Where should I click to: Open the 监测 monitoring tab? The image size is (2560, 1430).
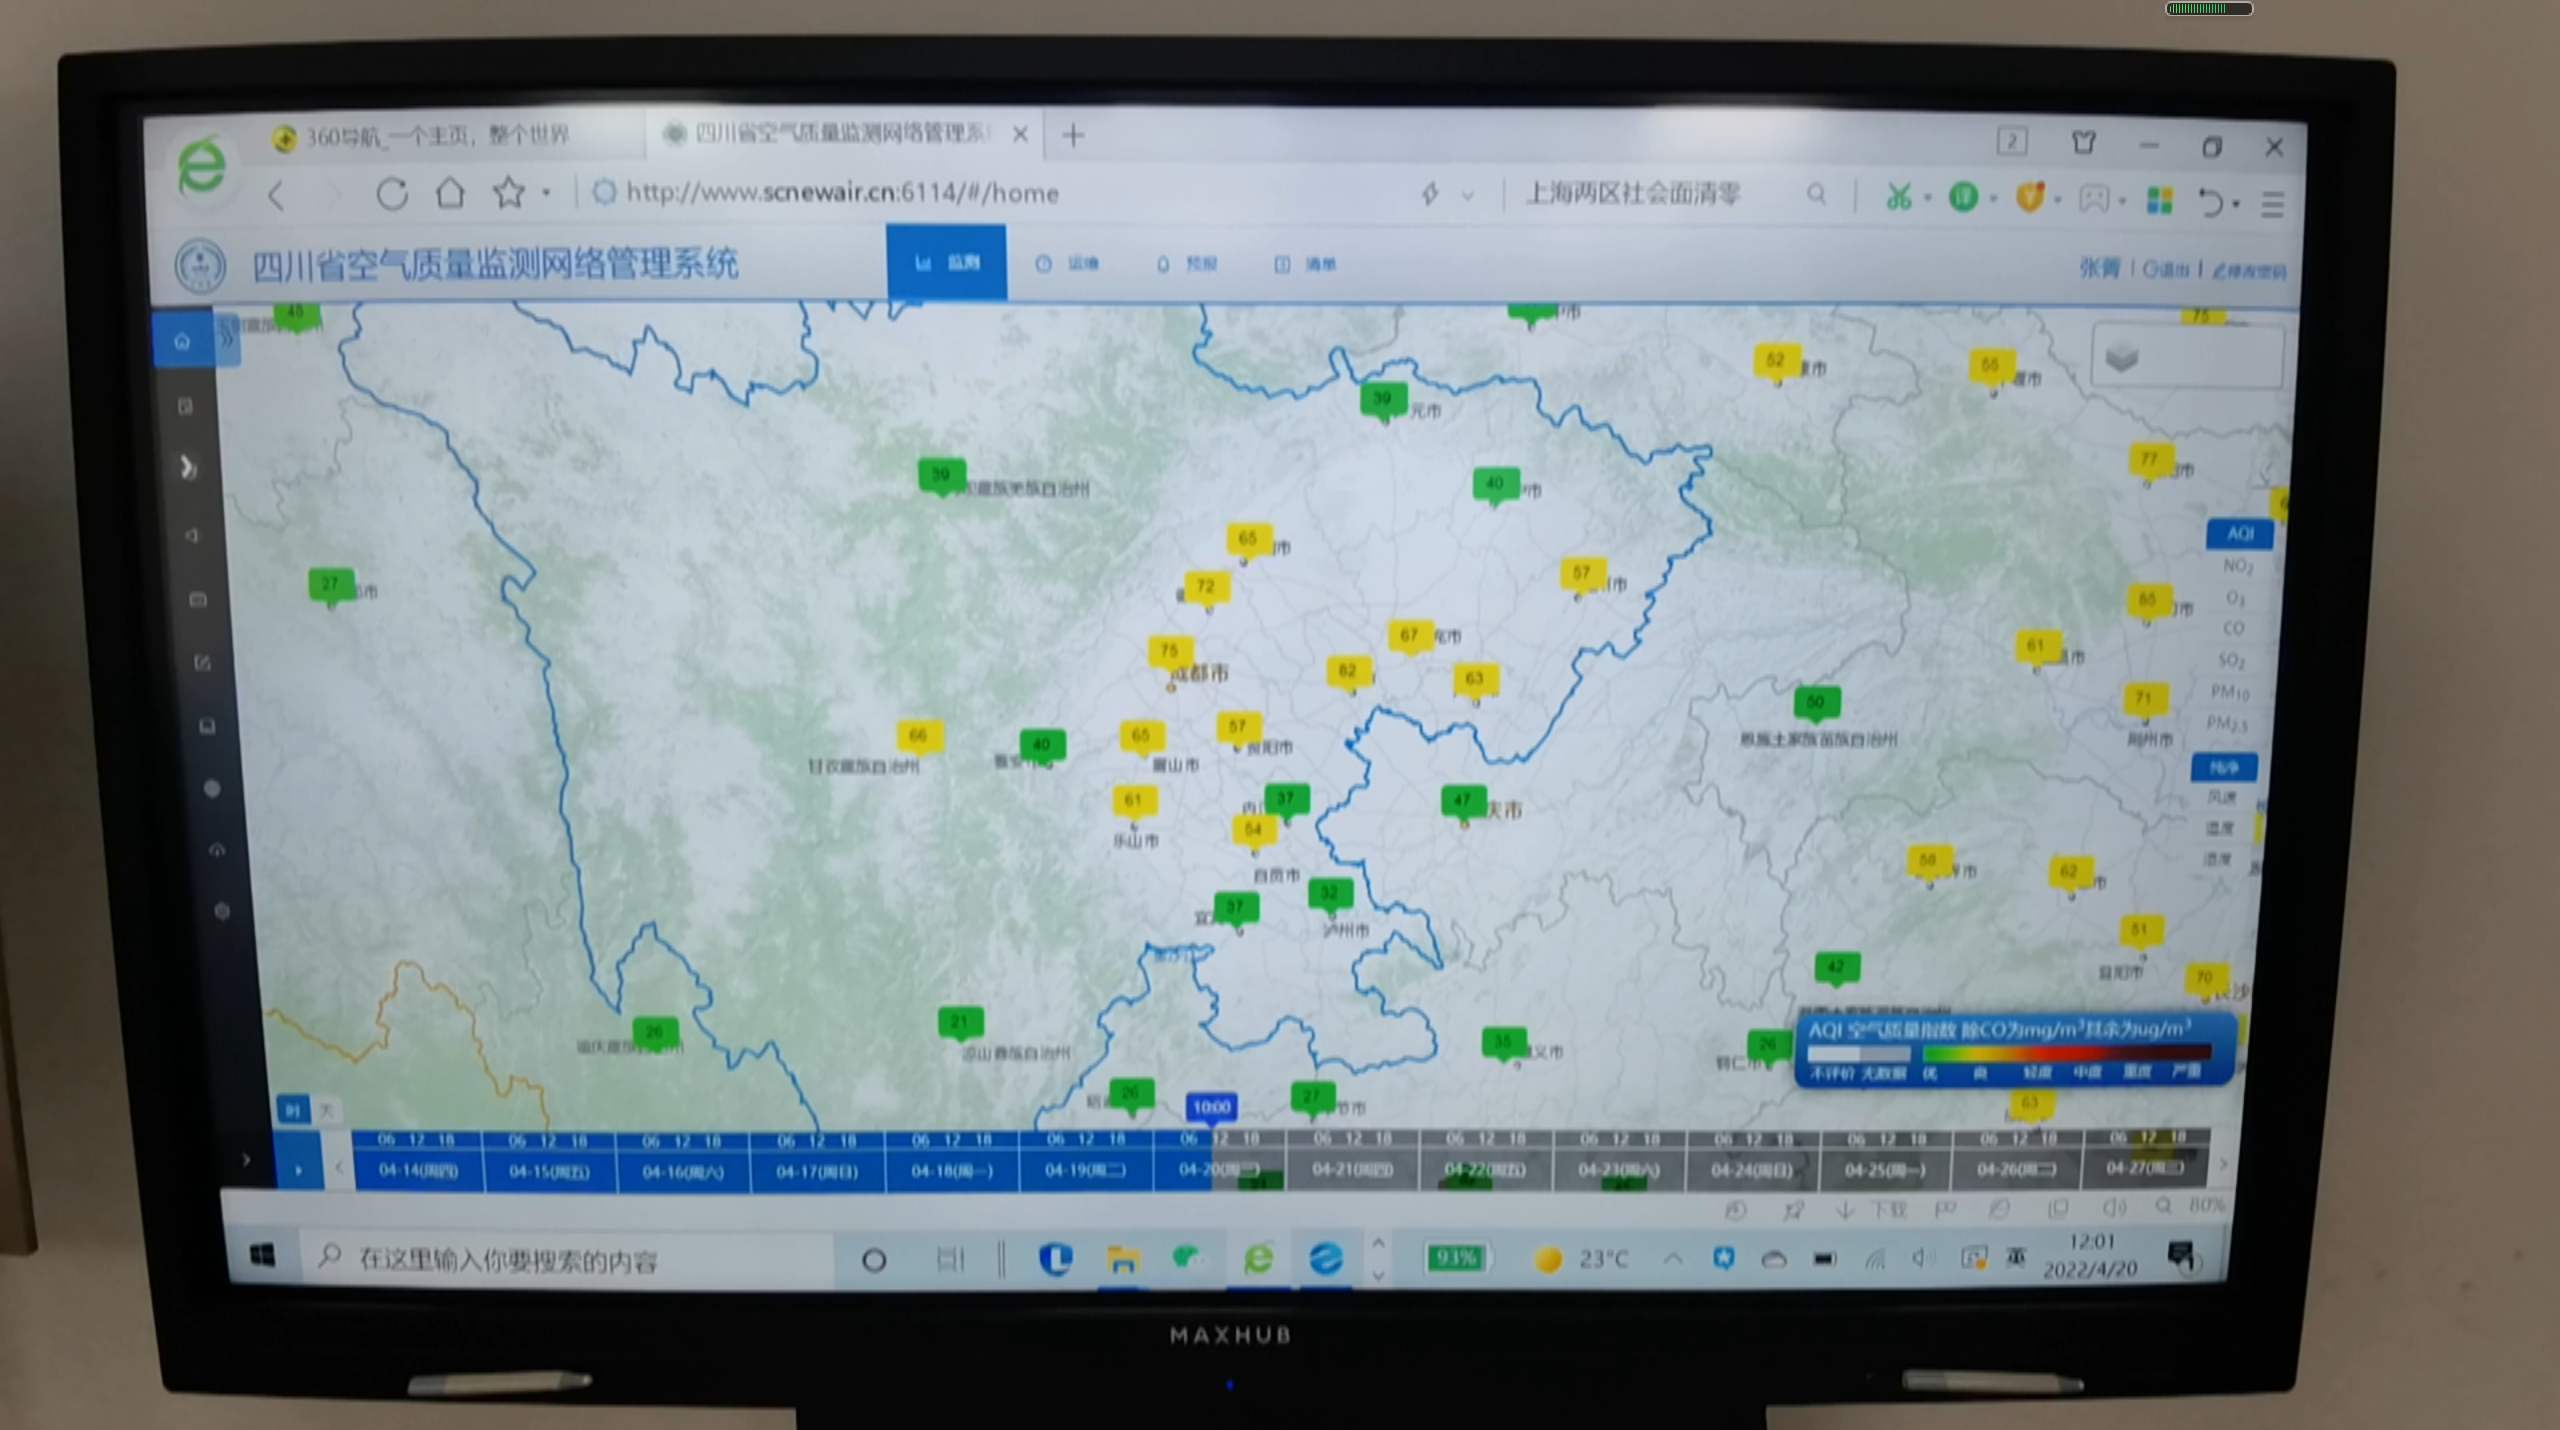pyautogui.click(x=946, y=263)
